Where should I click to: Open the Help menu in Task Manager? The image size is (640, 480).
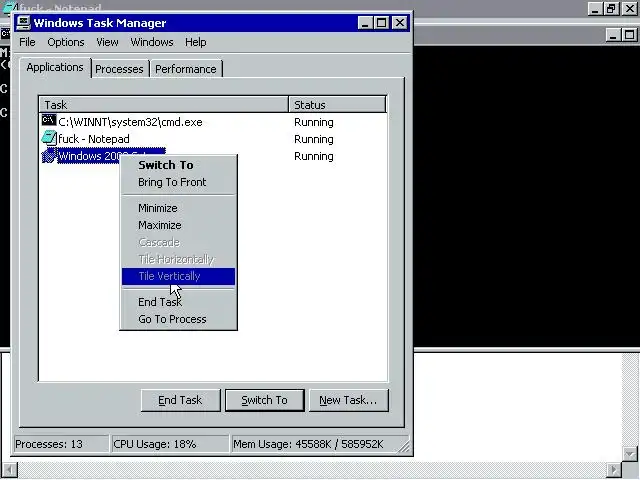(x=196, y=42)
